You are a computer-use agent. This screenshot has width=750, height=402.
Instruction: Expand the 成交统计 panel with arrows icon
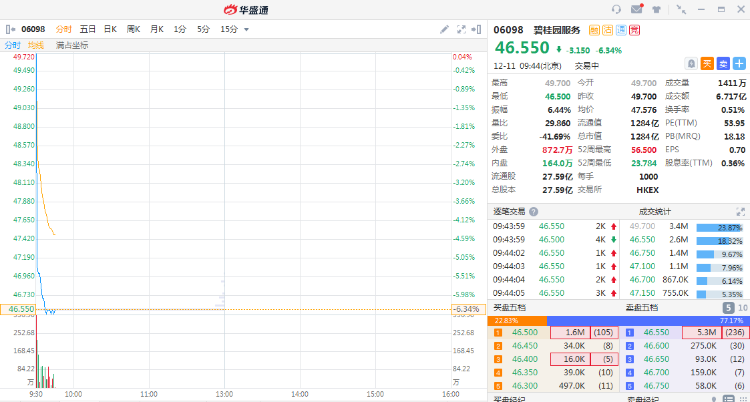click(x=740, y=212)
